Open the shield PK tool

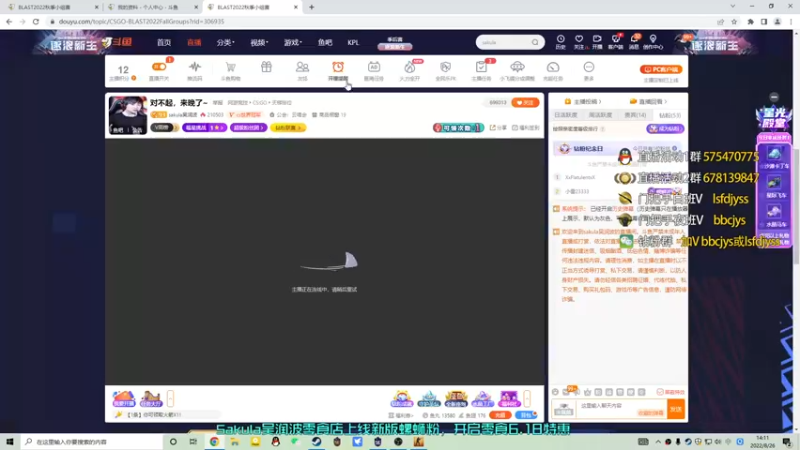pos(445,67)
